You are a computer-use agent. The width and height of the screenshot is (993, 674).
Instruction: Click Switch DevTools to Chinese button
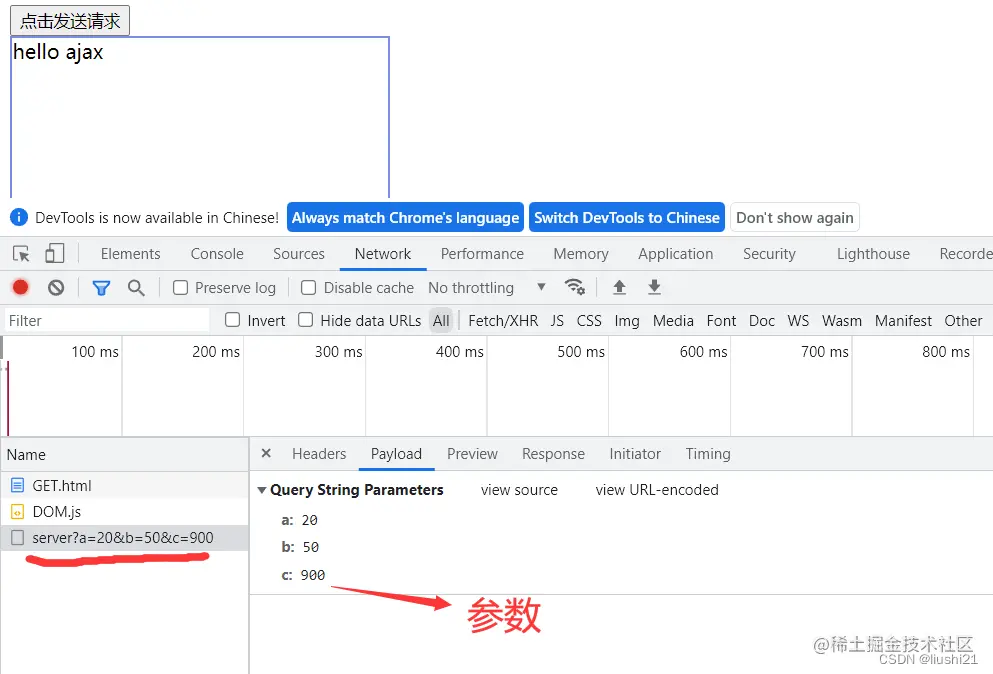626,217
